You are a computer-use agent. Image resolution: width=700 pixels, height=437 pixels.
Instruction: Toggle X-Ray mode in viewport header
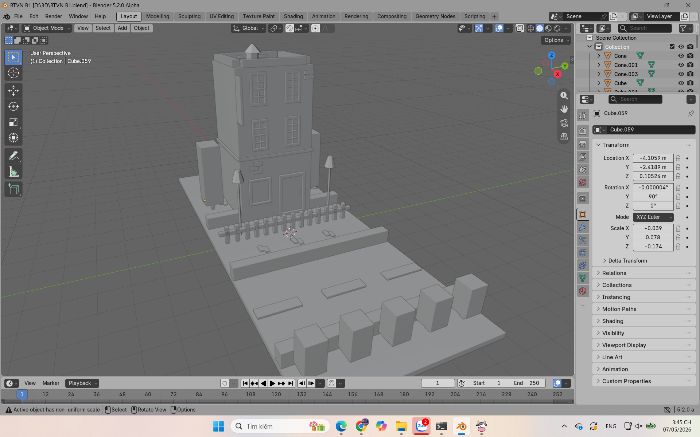[x=520, y=28]
